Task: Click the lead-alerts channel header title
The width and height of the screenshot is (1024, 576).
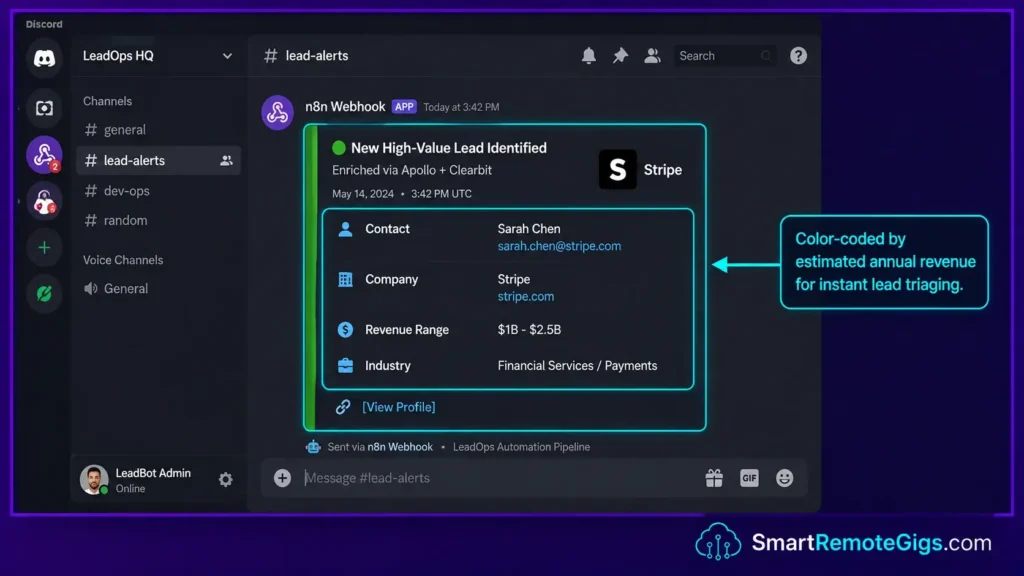Action: (317, 56)
